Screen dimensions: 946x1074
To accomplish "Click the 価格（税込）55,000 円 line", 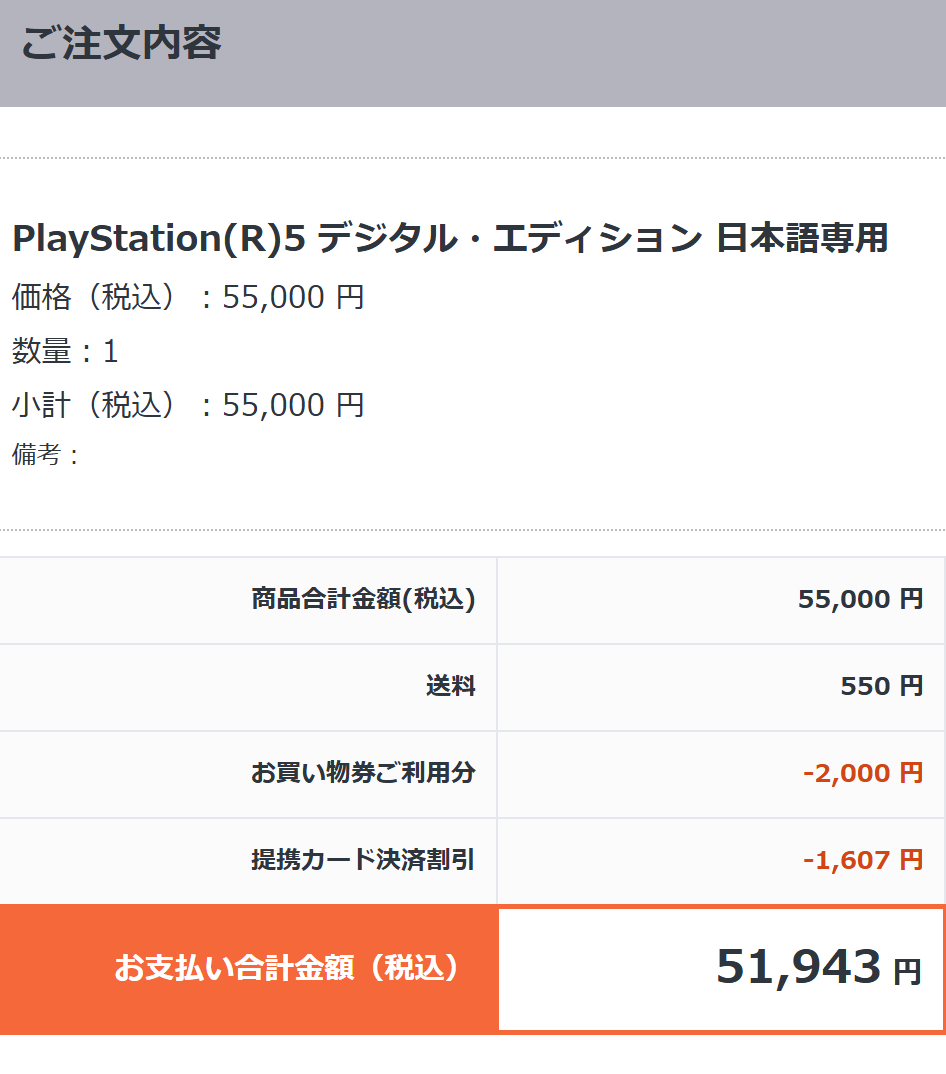I will tap(188, 297).
